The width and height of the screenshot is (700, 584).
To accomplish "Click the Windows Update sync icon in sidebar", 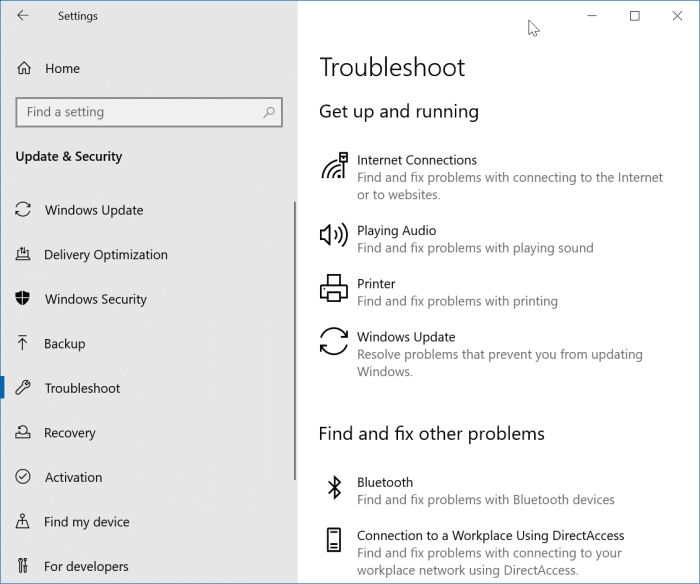I will [x=23, y=209].
